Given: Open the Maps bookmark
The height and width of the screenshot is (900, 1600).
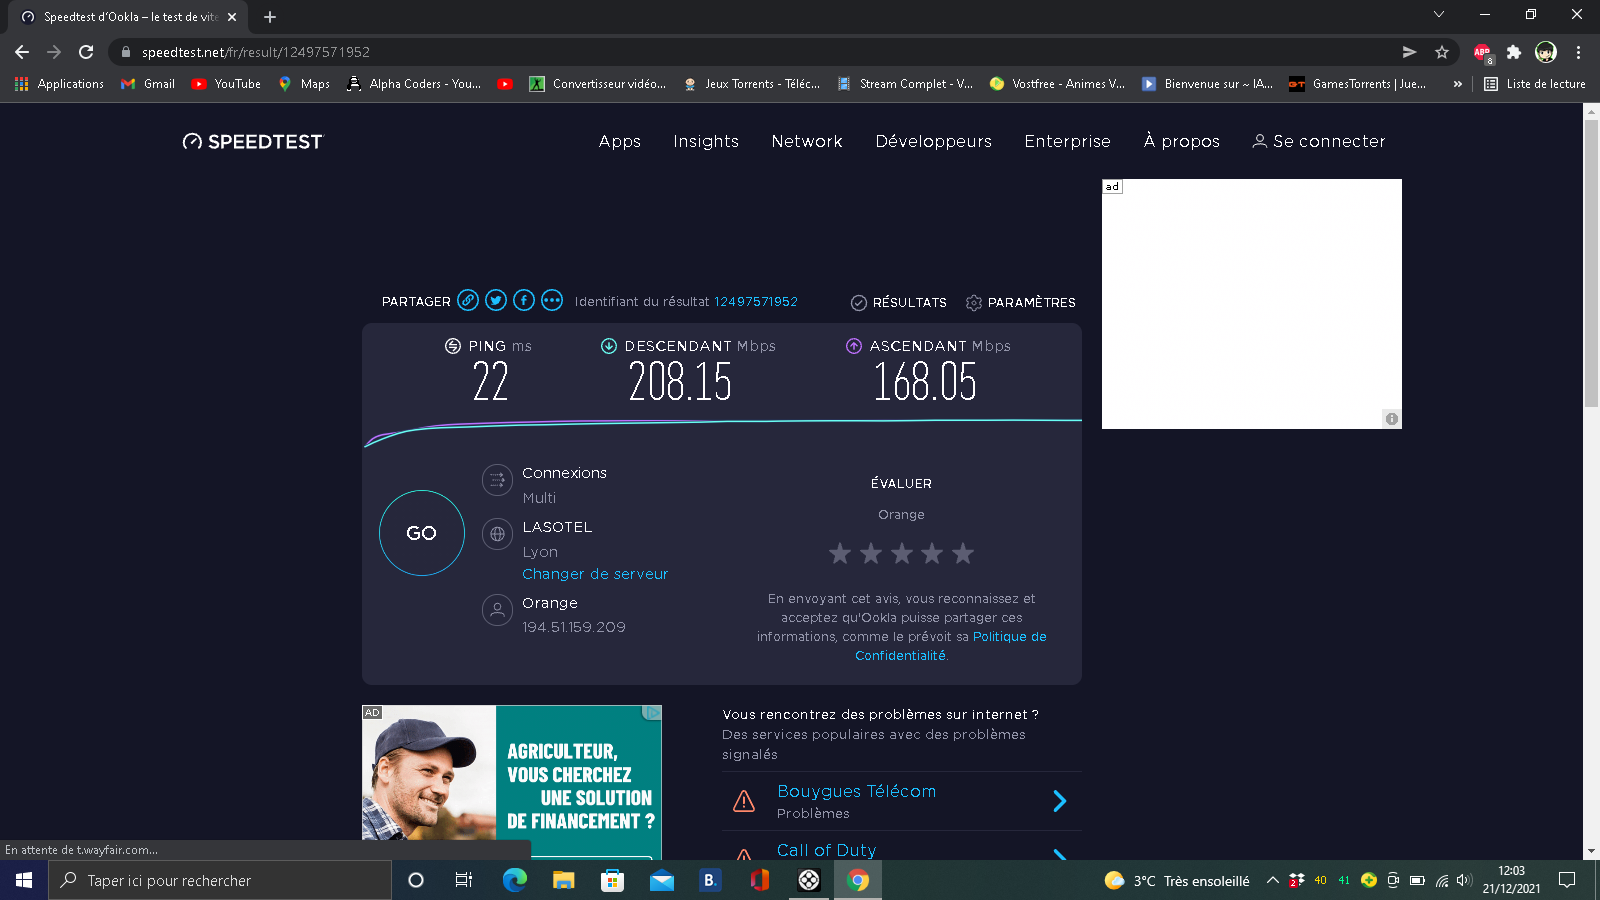Looking at the screenshot, I should (304, 84).
